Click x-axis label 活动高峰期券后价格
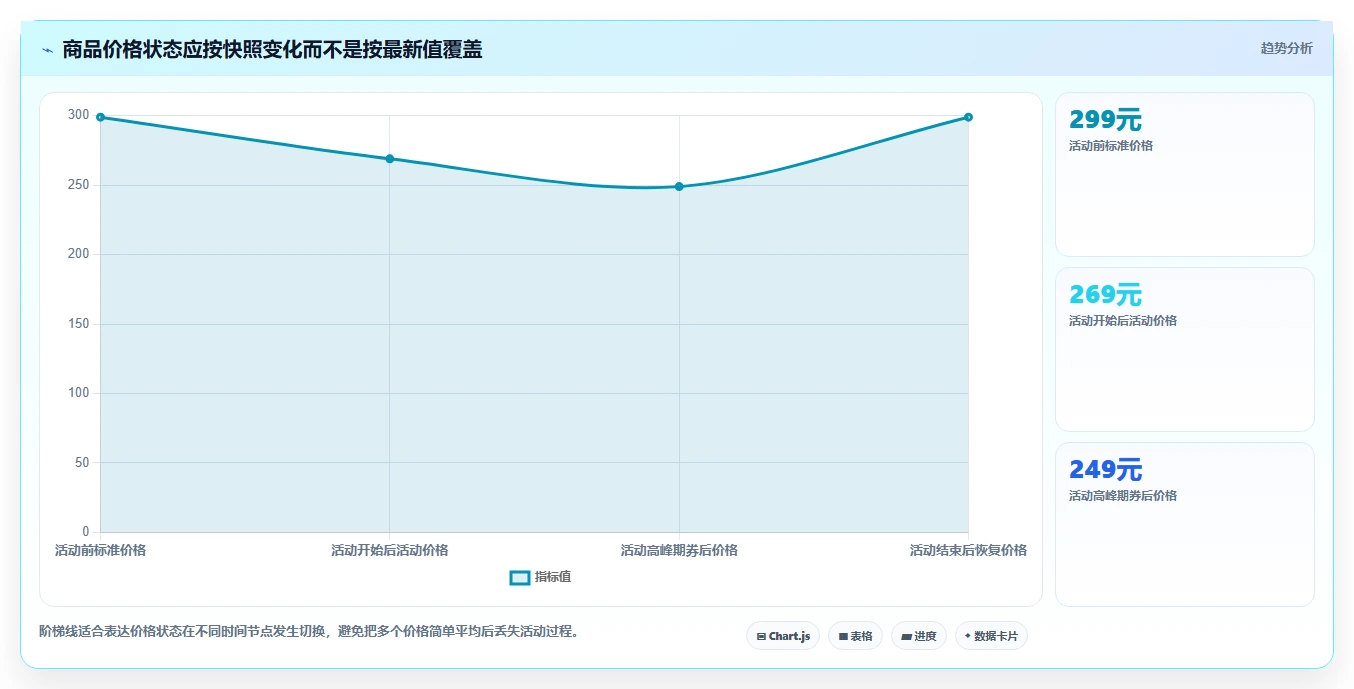 (x=679, y=551)
